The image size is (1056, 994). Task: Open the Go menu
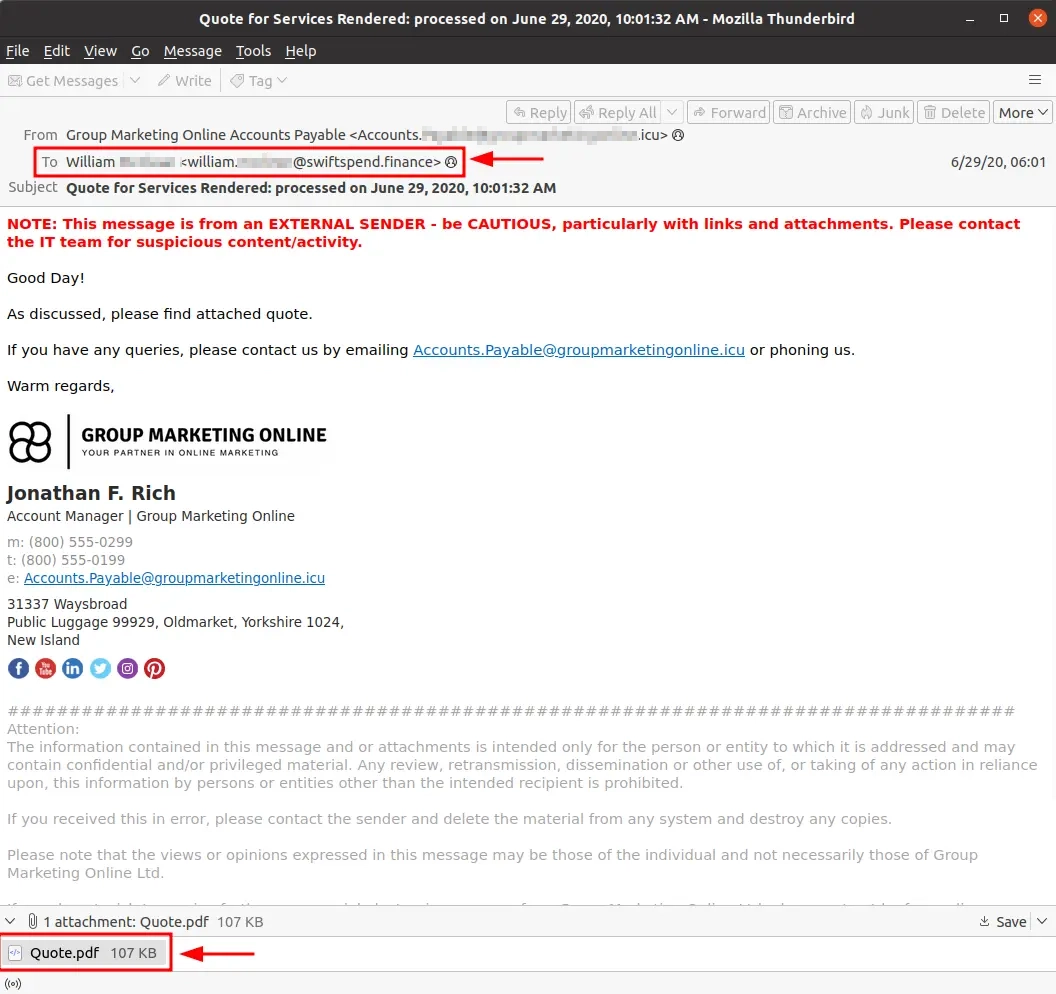pos(140,51)
